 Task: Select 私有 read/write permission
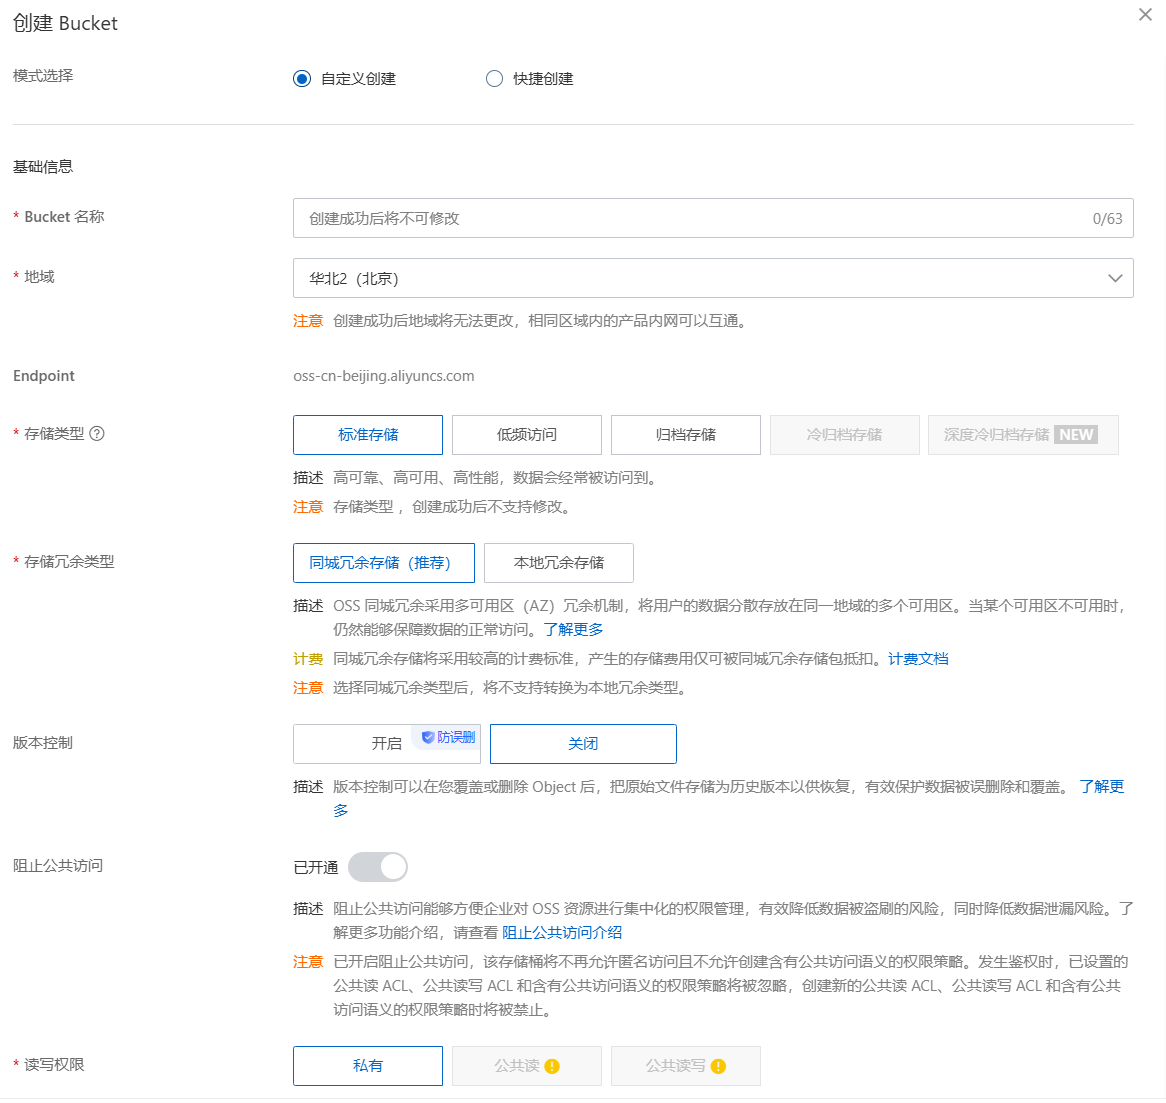point(367,1065)
